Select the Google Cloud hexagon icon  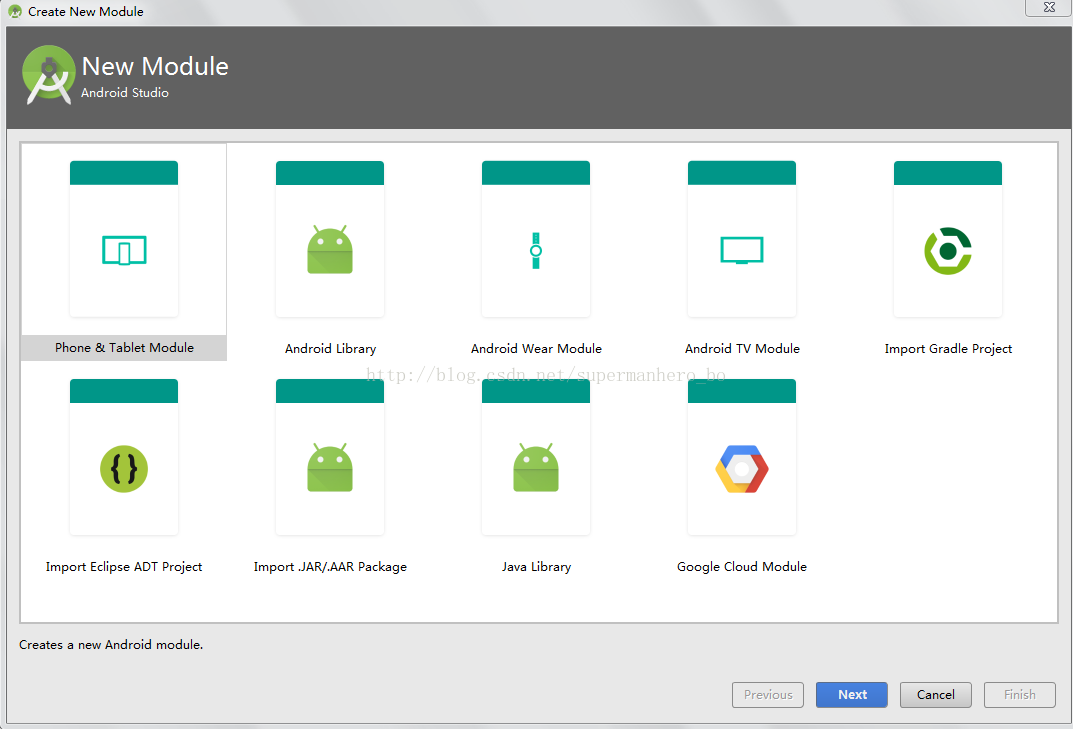pyautogui.click(x=742, y=469)
